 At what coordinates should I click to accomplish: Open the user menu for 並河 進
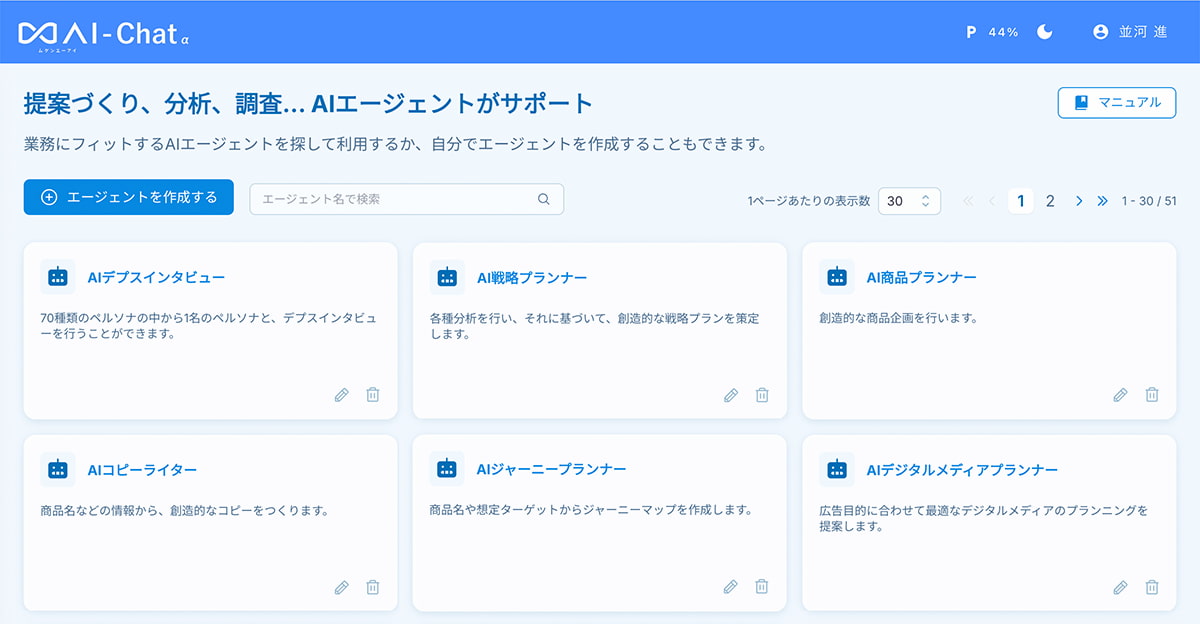point(1130,32)
